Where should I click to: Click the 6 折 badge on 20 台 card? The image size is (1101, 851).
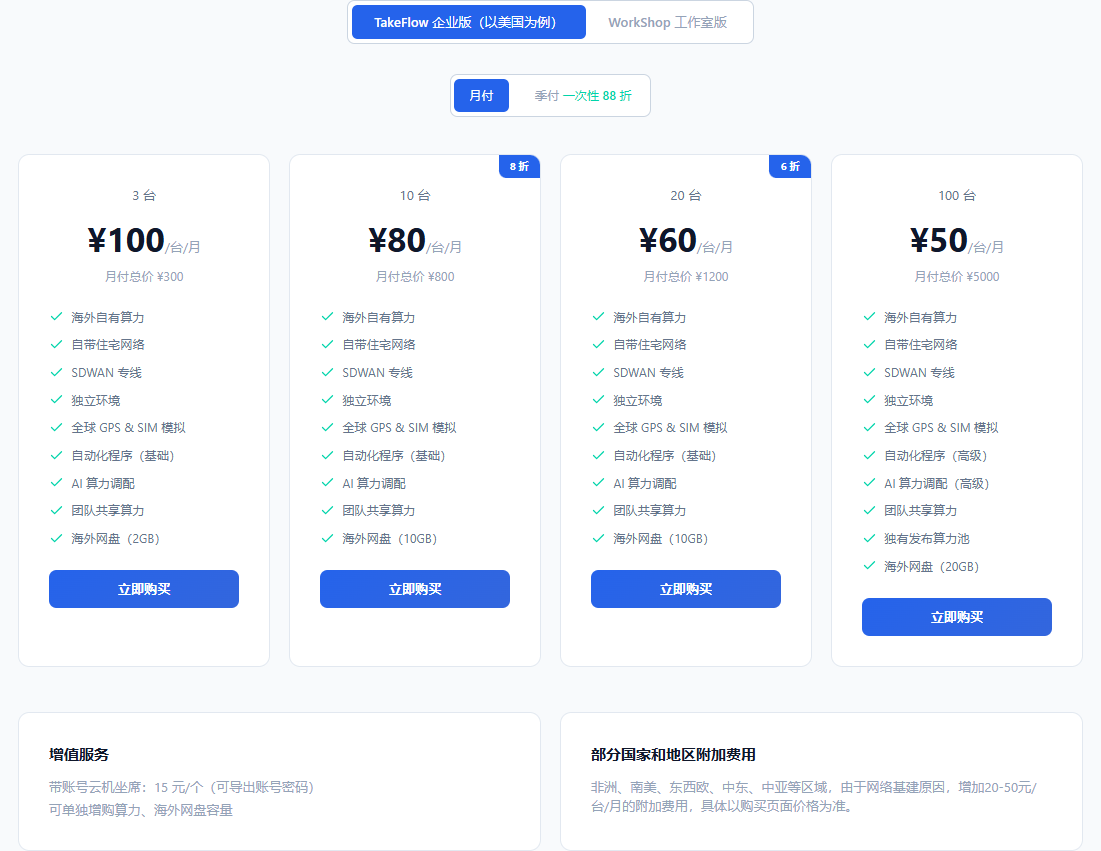[790, 166]
